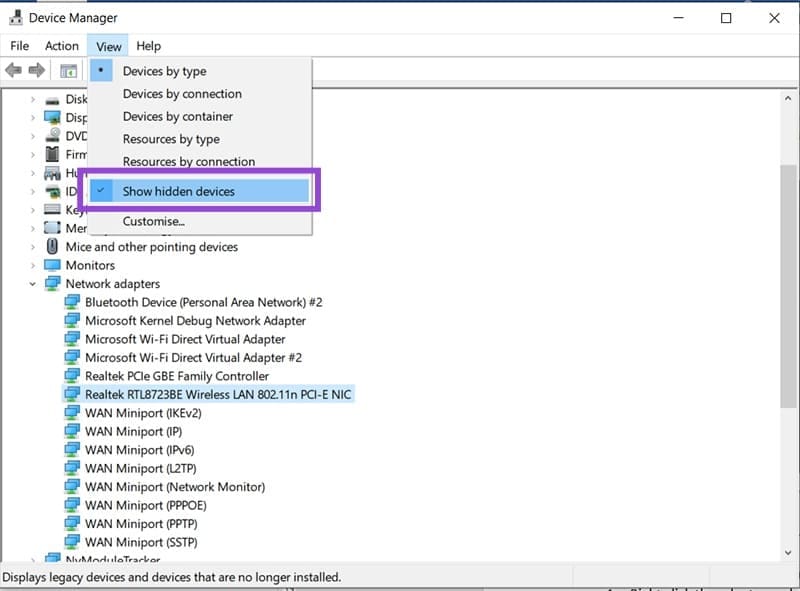Open the Help menu
Image resolution: width=800 pixels, height=591 pixels.
coord(149,45)
